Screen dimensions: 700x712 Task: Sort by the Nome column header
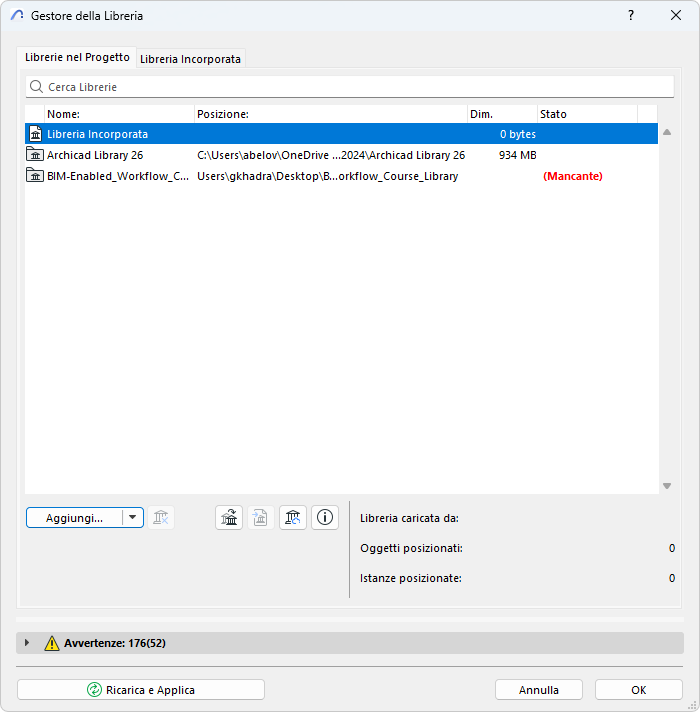120,114
